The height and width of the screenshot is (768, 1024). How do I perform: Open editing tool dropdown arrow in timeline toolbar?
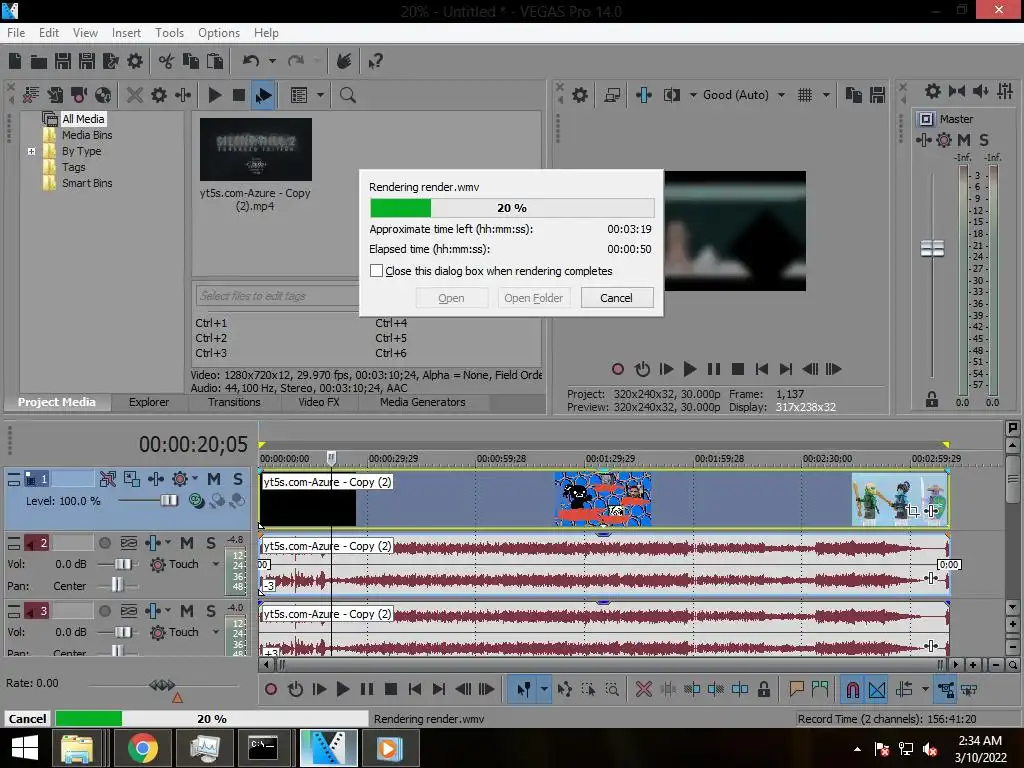click(x=543, y=689)
